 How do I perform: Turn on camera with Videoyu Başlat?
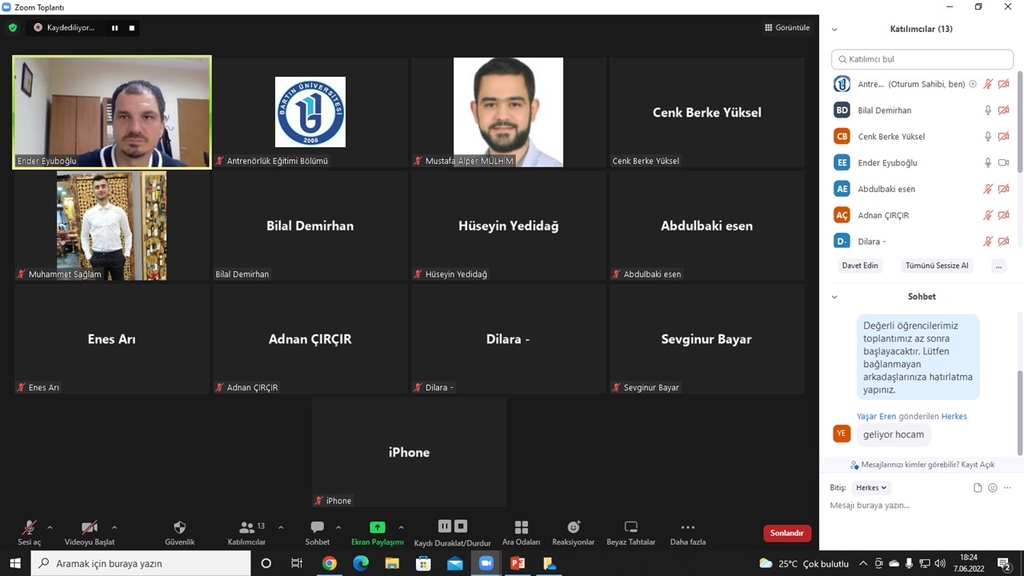point(89,527)
